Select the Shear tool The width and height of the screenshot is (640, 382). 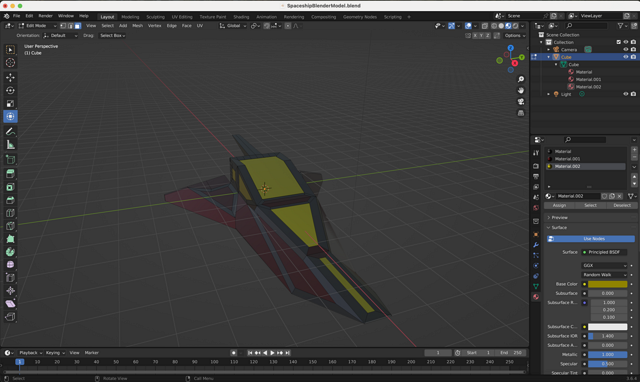[x=10, y=304]
